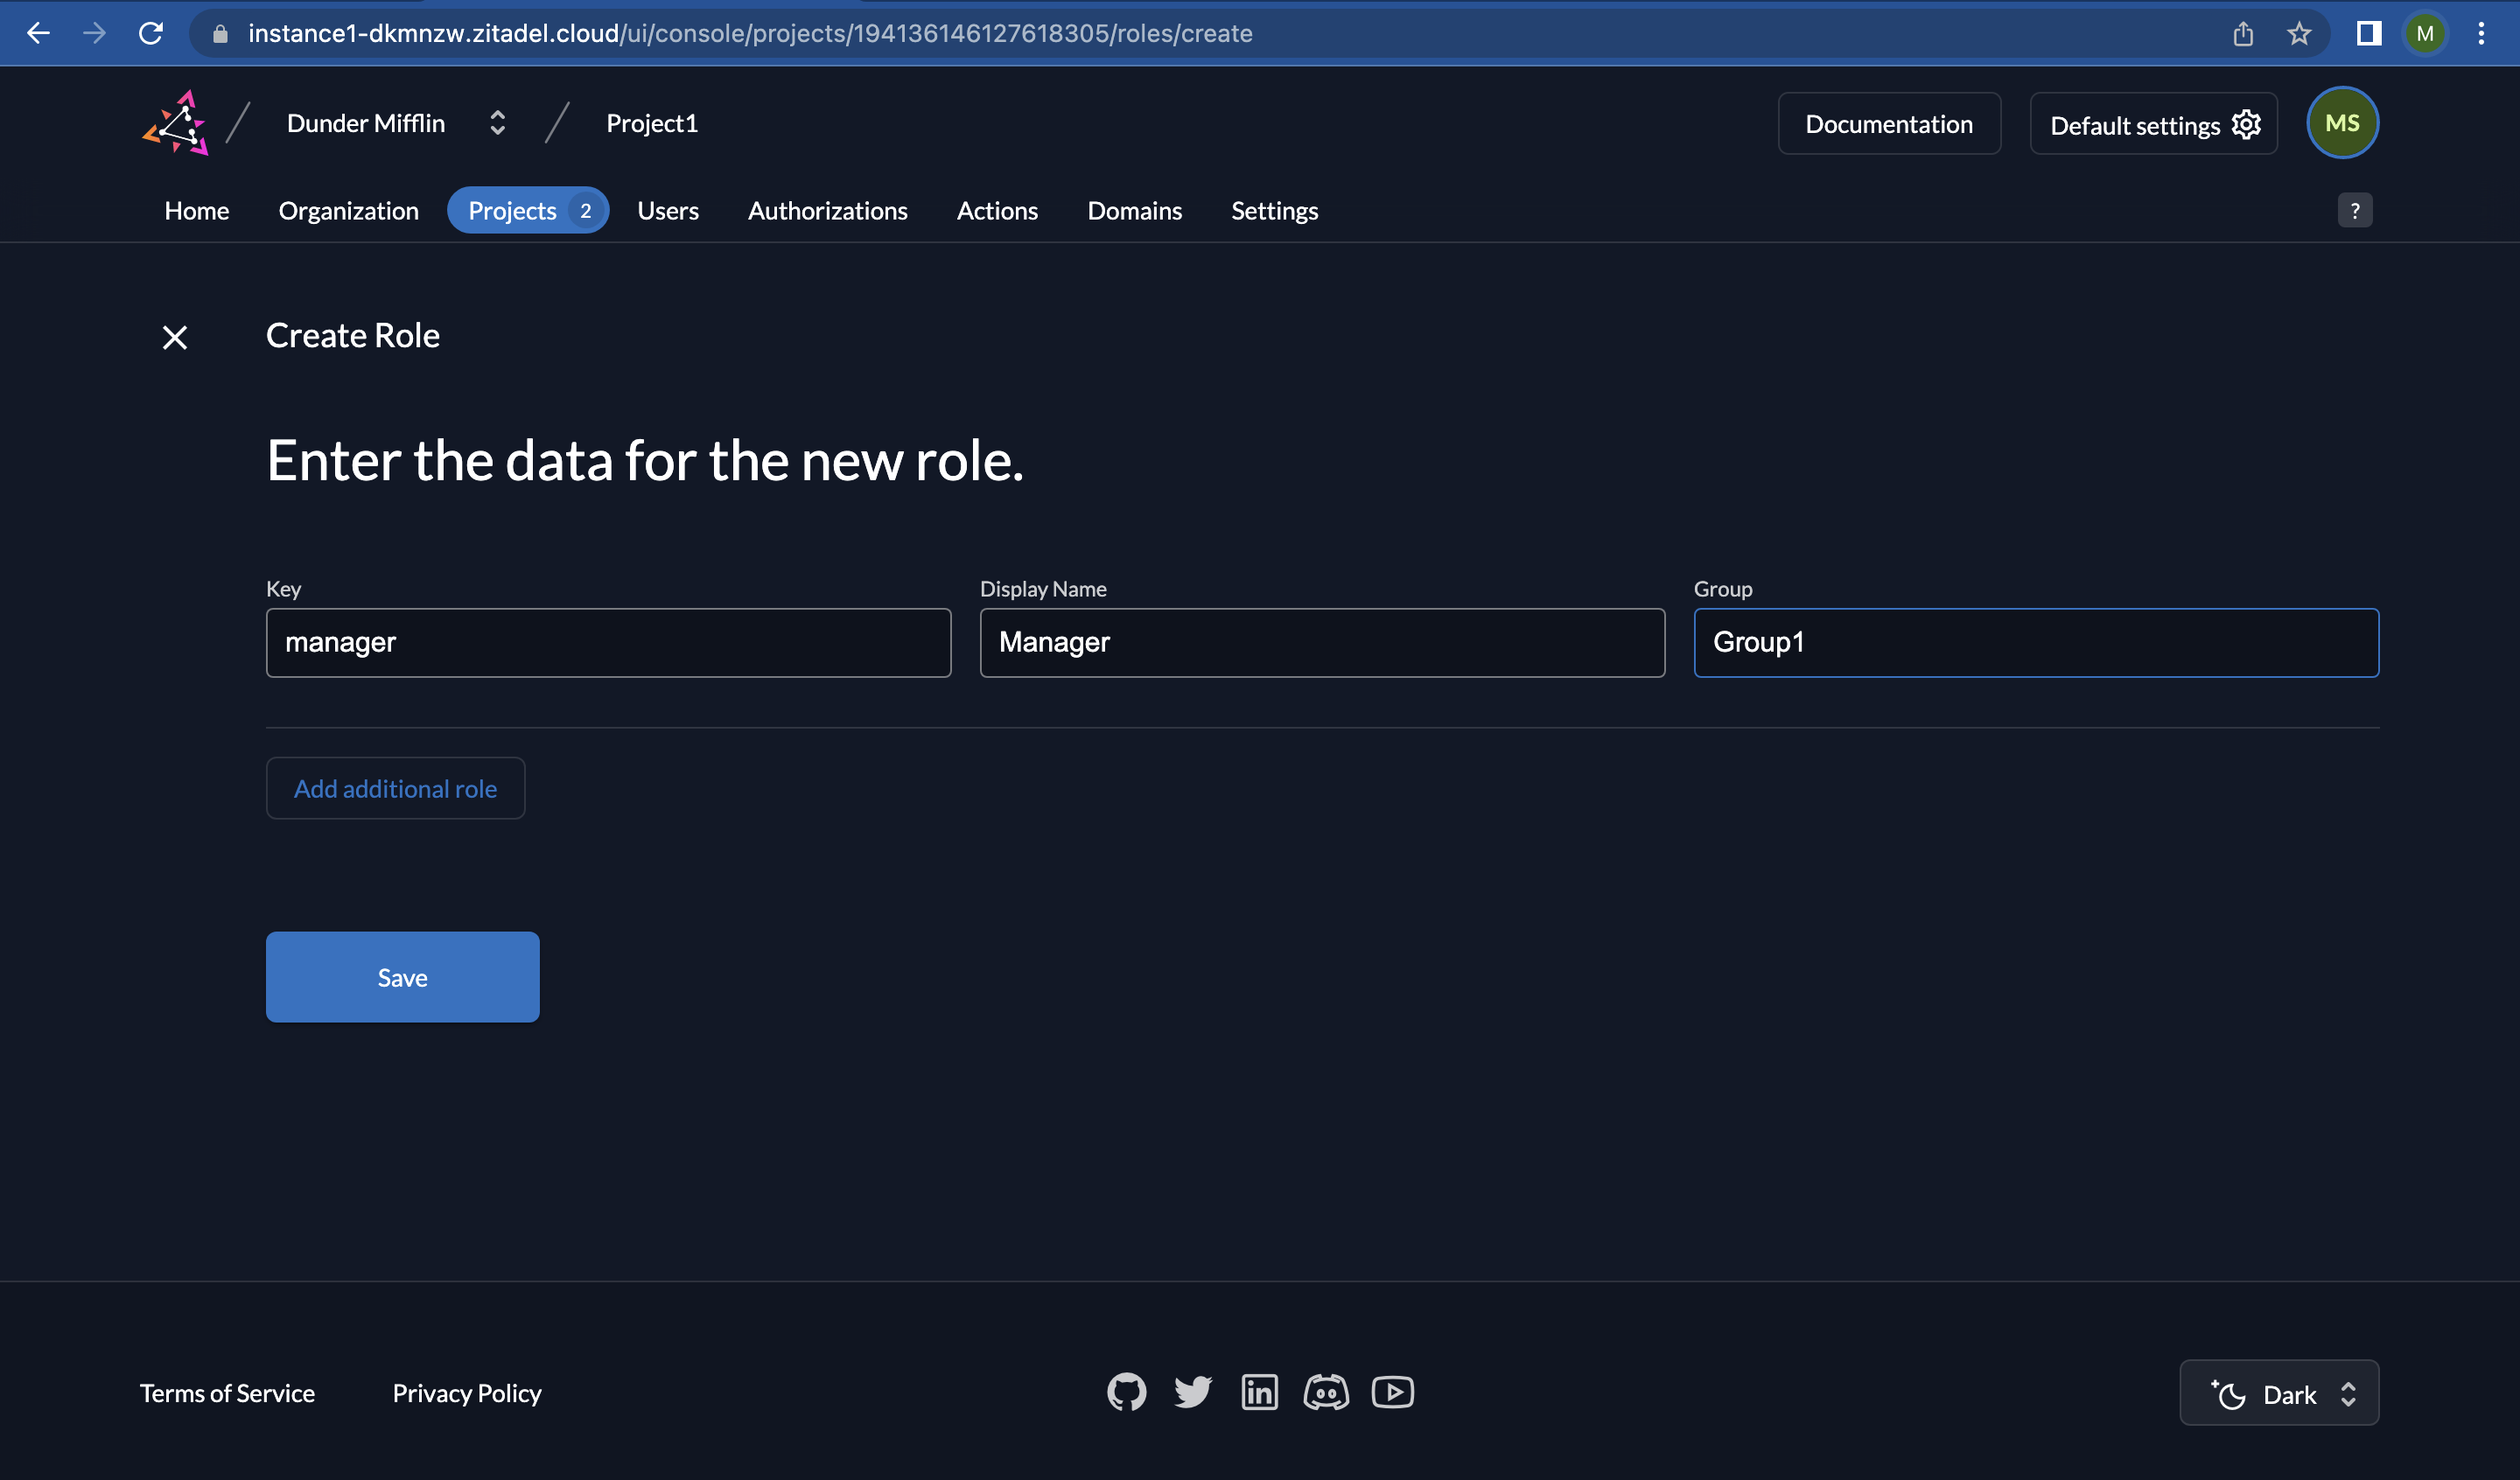Click the browser bookmark star
The image size is (2520, 1480).
(2300, 33)
